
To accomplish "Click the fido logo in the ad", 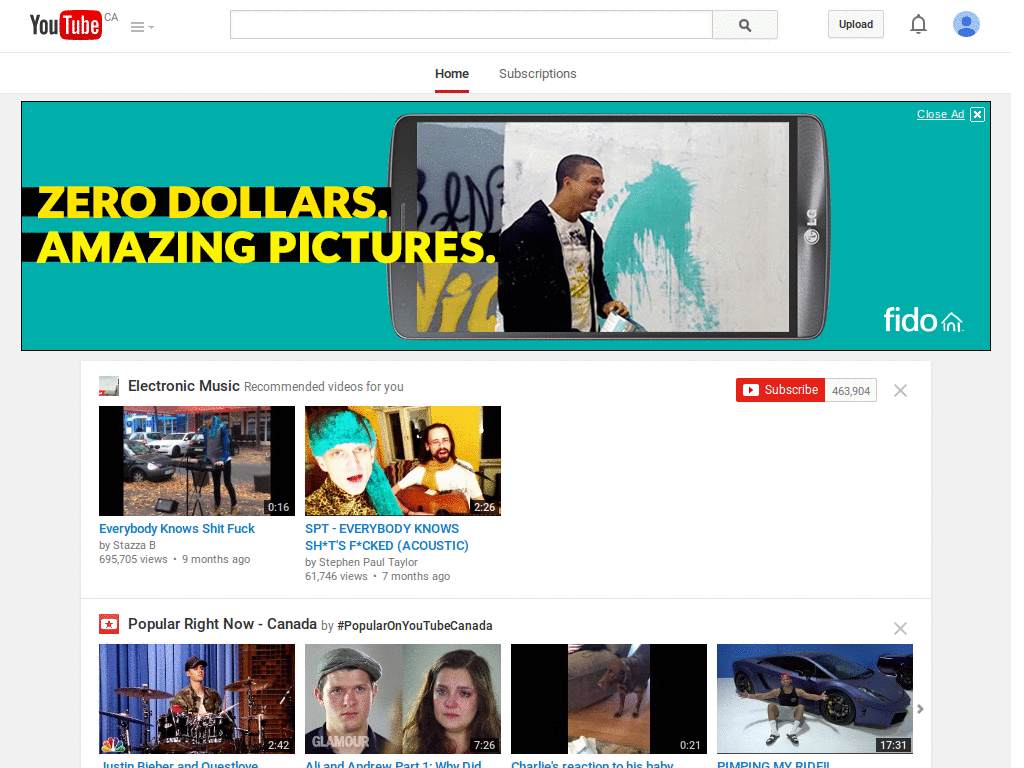I will pos(923,319).
